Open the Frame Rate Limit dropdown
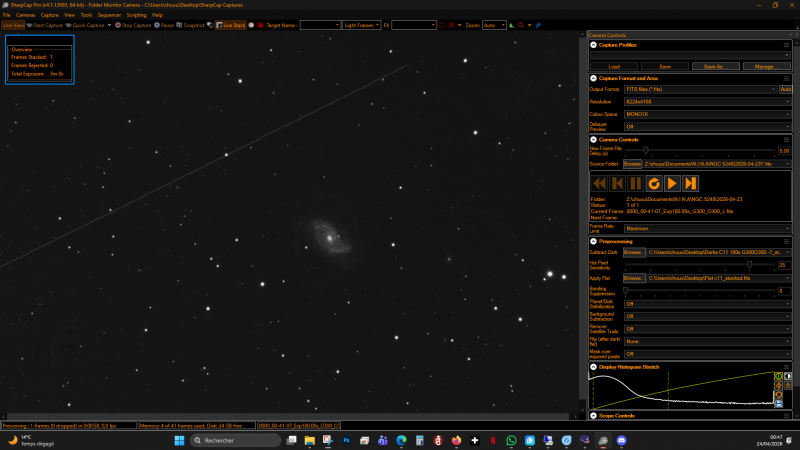 708,229
